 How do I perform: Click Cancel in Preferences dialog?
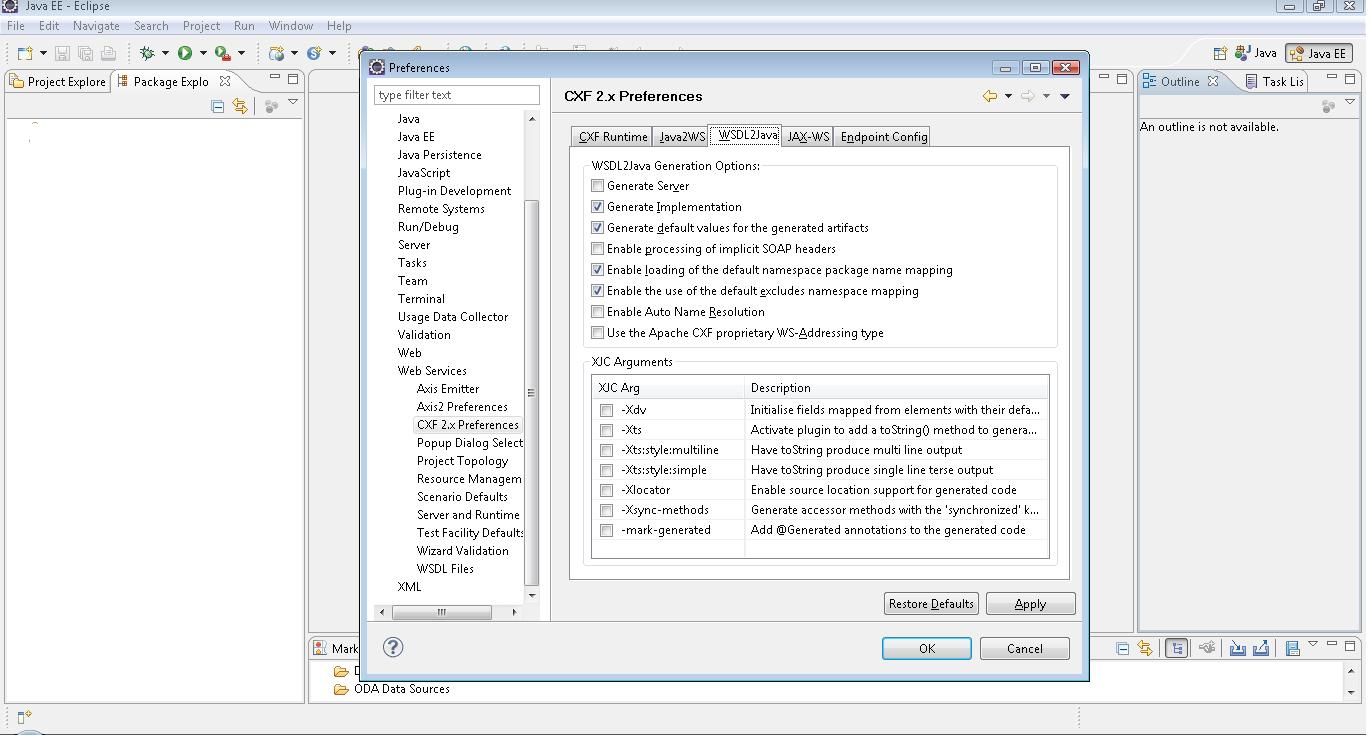pyautogui.click(x=1024, y=649)
